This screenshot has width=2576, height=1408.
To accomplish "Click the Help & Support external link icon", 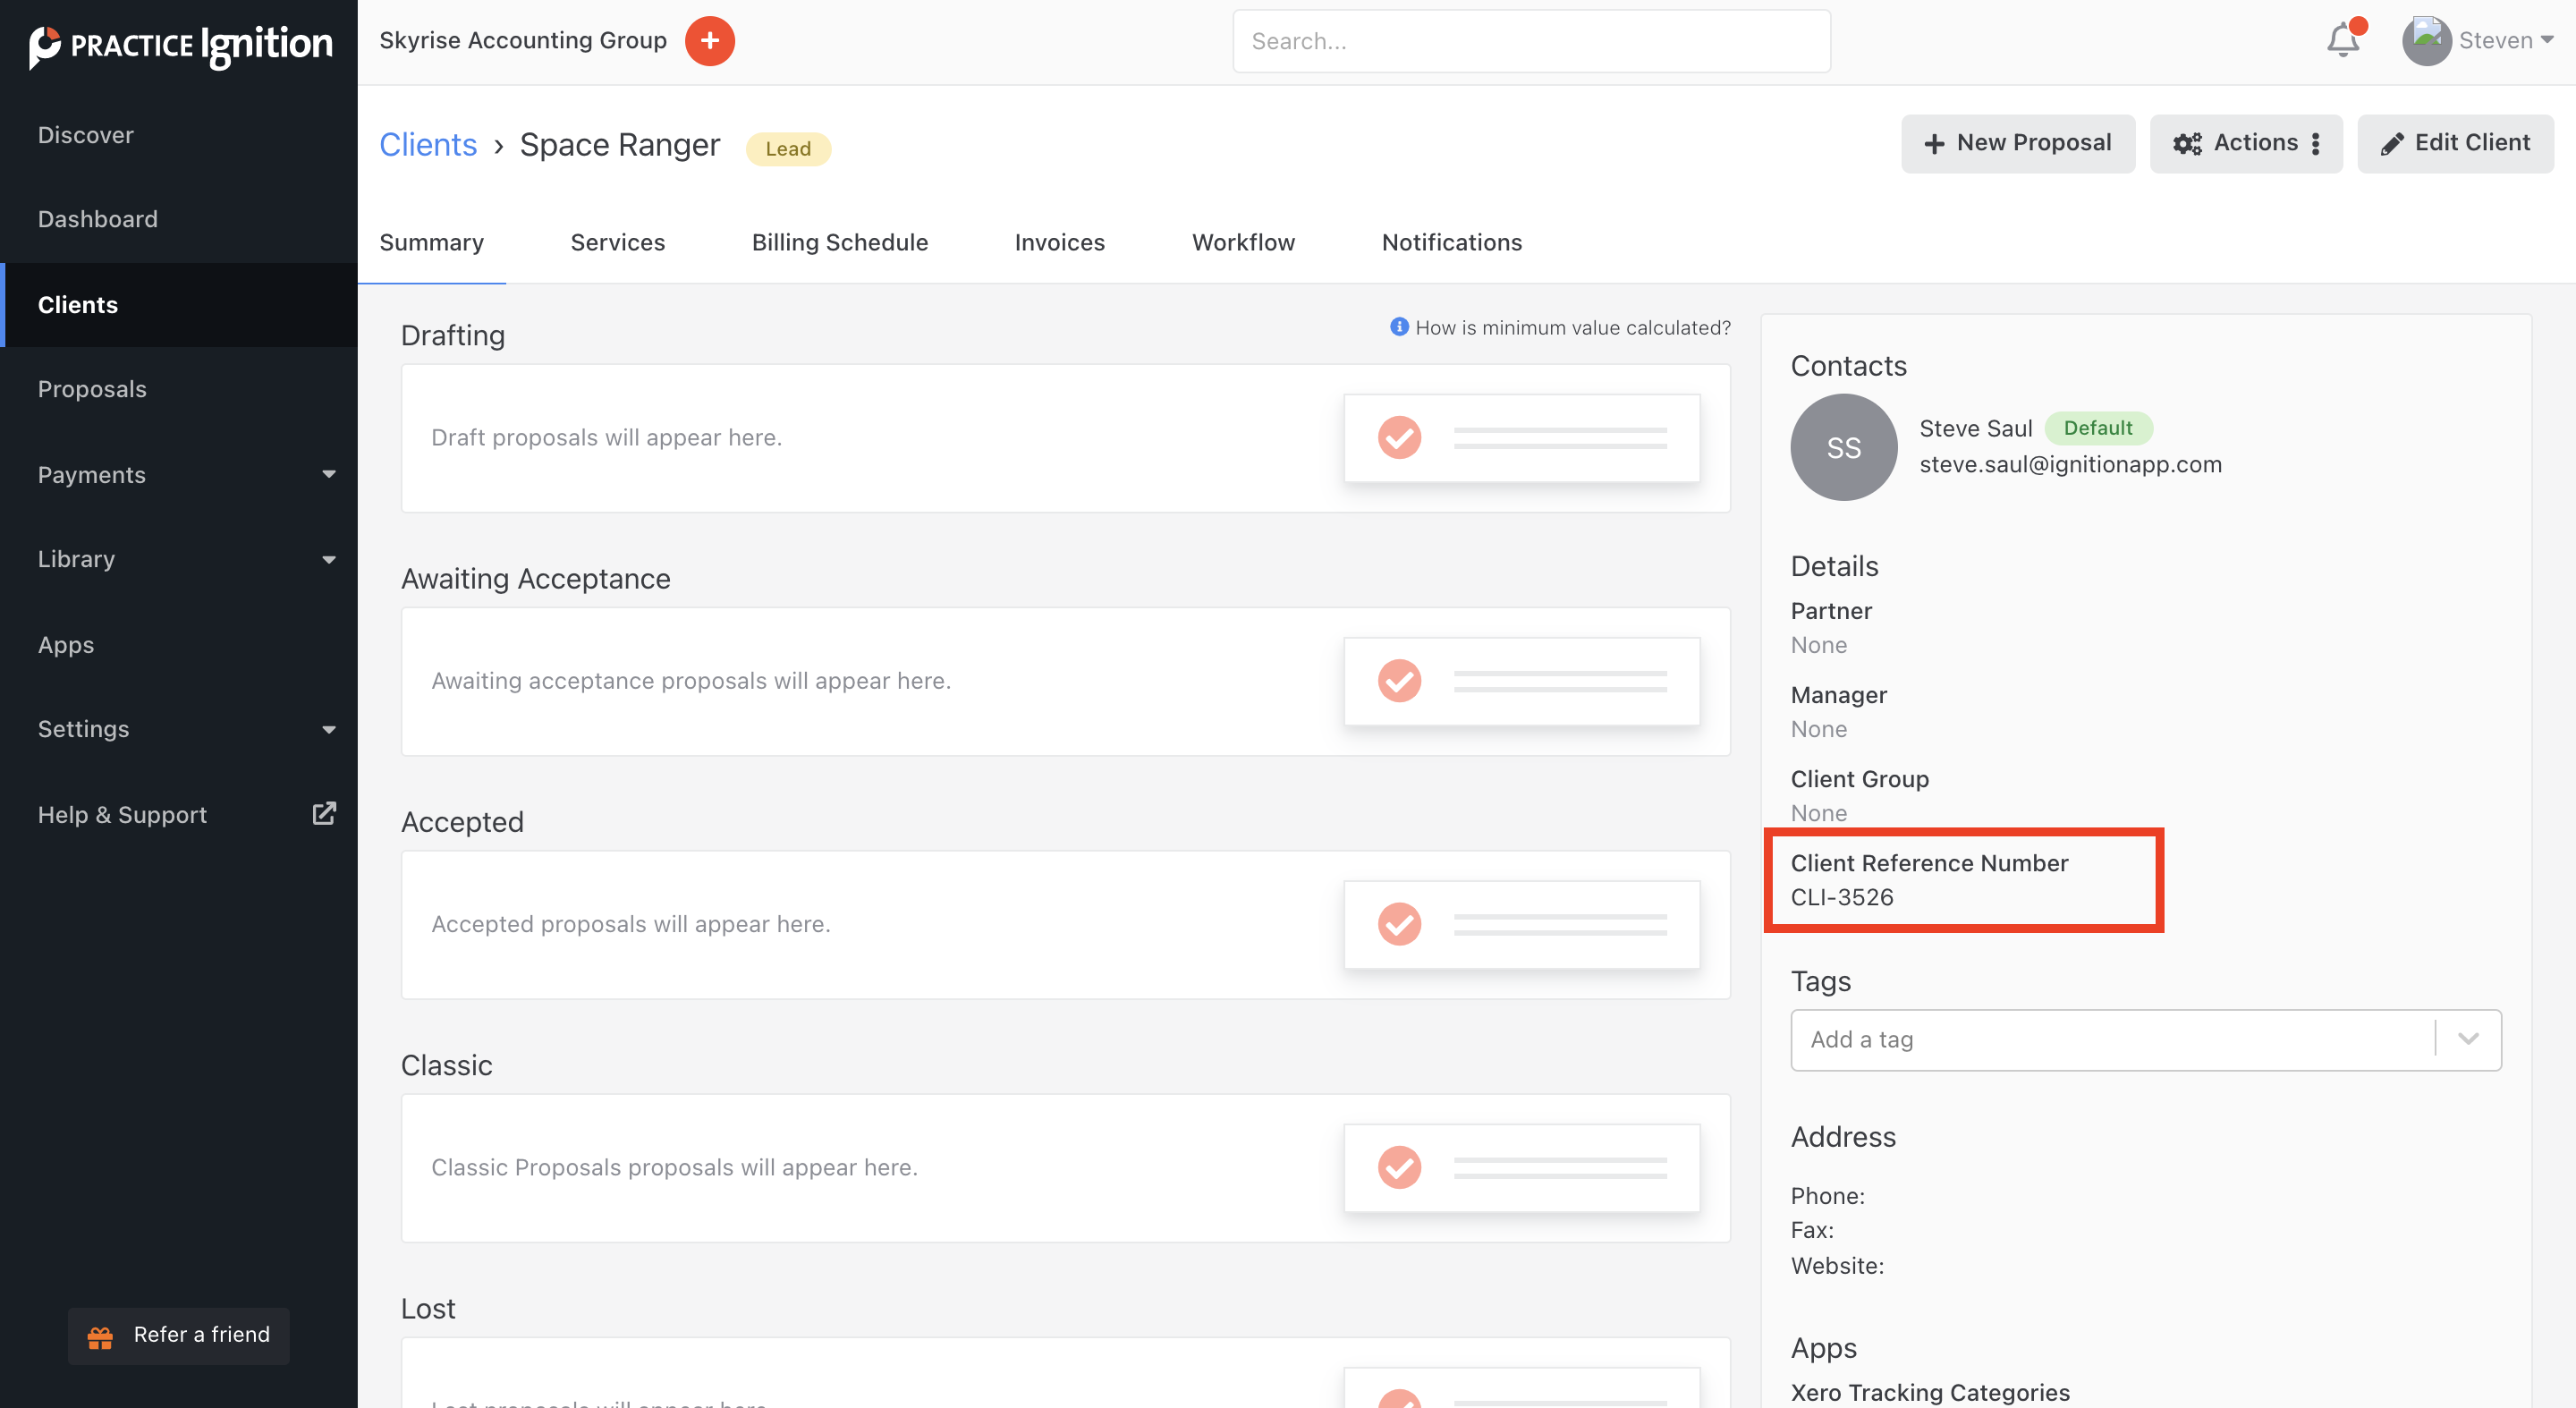I will [x=324, y=814].
